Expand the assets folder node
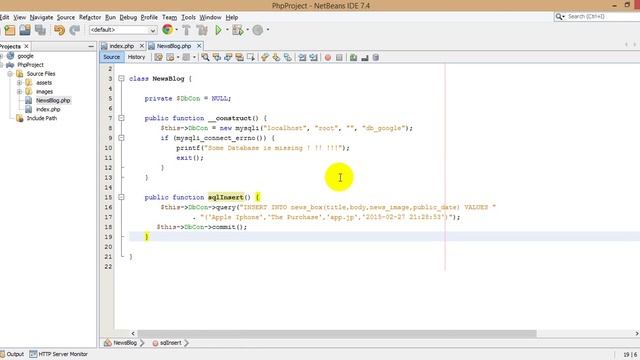The height and width of the screenshot is (360, 640). tap(19, 82)
